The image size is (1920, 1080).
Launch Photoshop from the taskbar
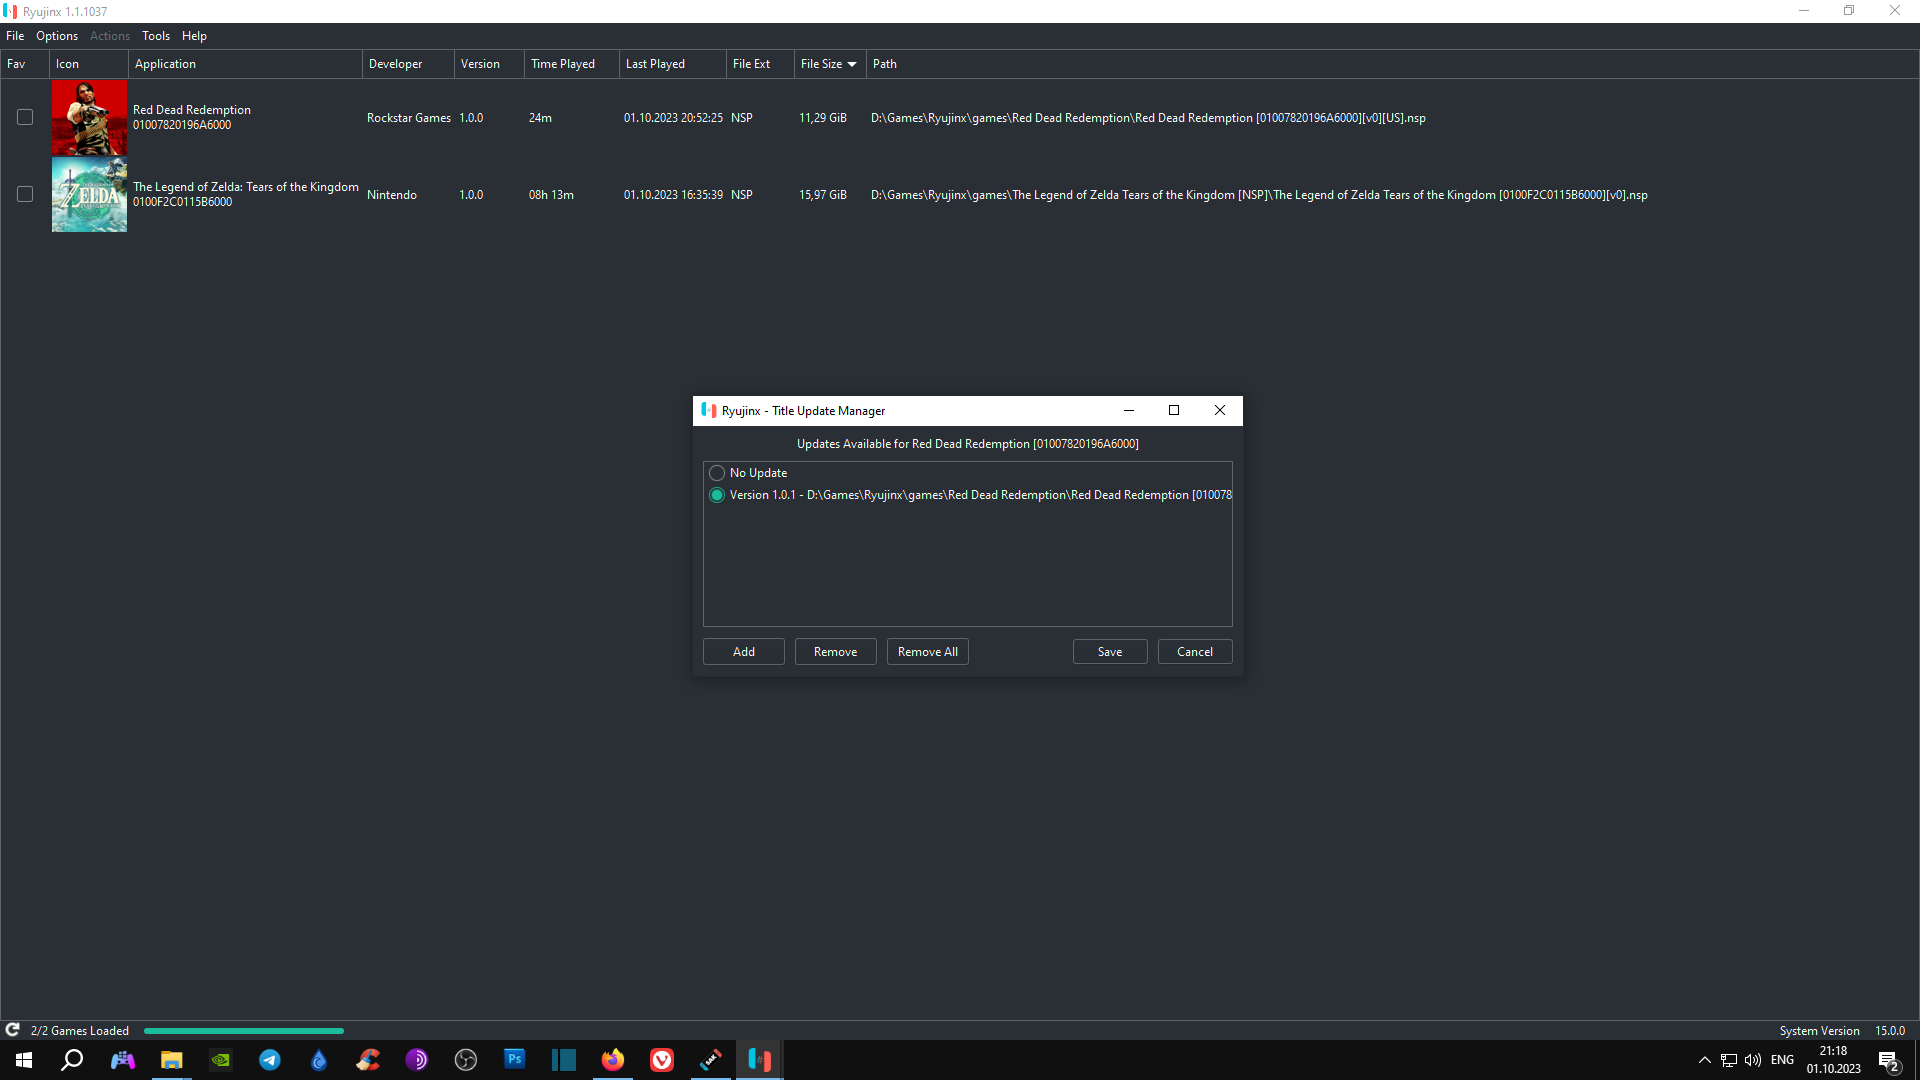514,1059
